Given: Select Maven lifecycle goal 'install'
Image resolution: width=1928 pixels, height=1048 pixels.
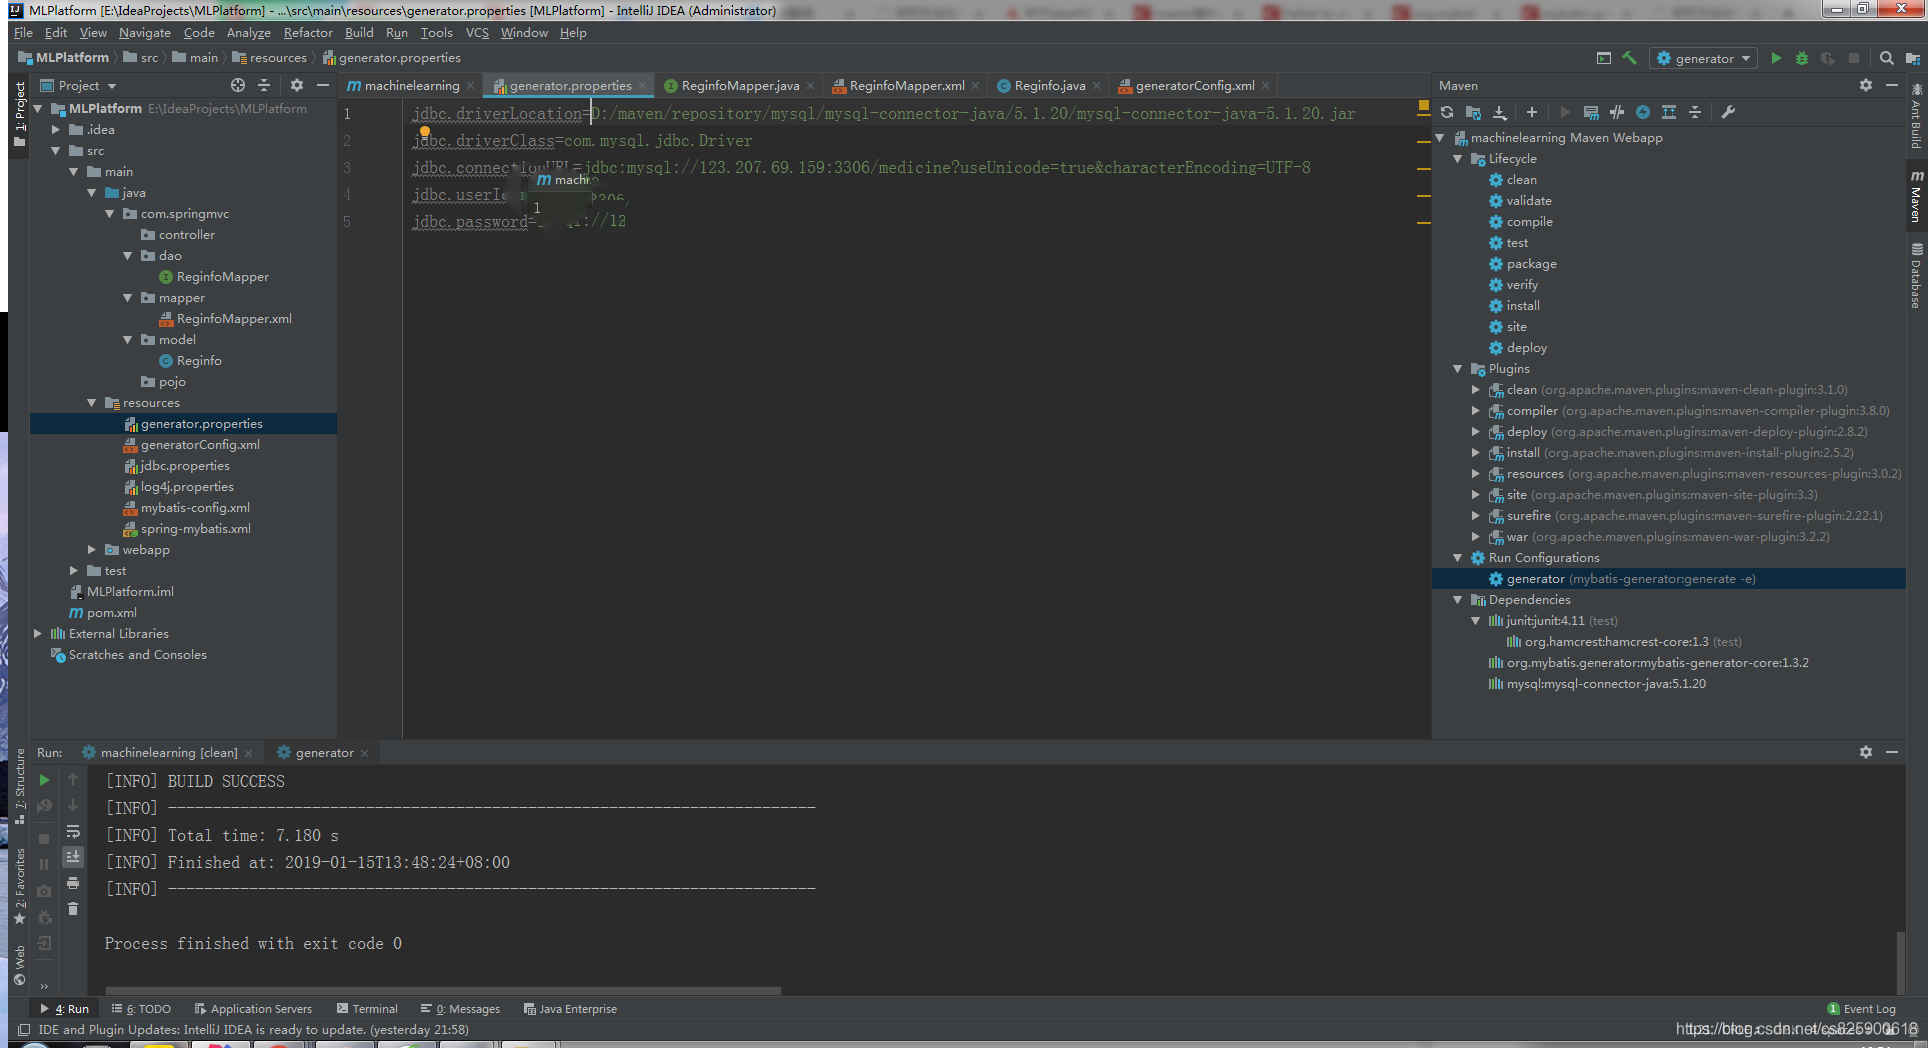Looking at the screenshot, I should [1523, 306].
